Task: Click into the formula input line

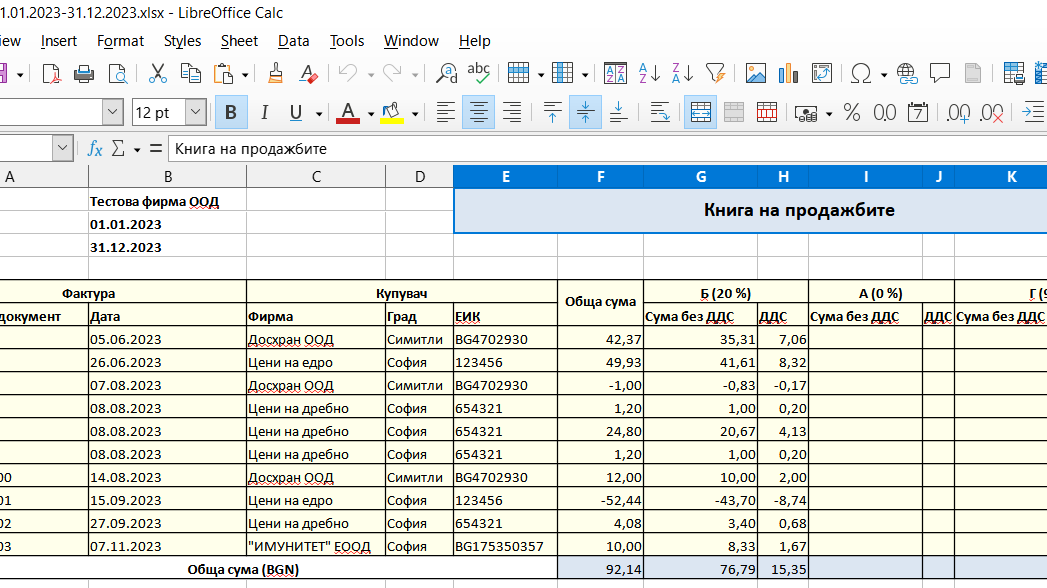Action: (607, 149)
